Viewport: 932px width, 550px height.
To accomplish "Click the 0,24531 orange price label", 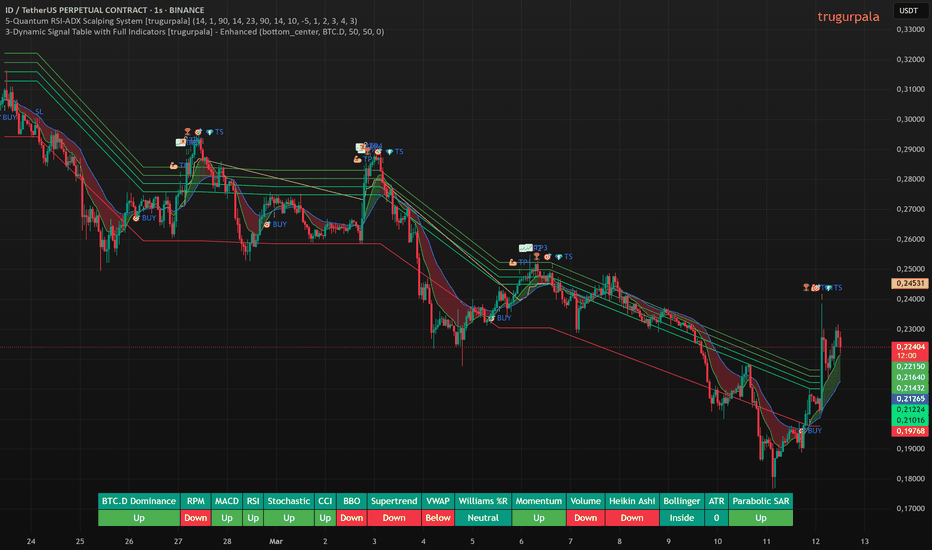I will [910, 284].
